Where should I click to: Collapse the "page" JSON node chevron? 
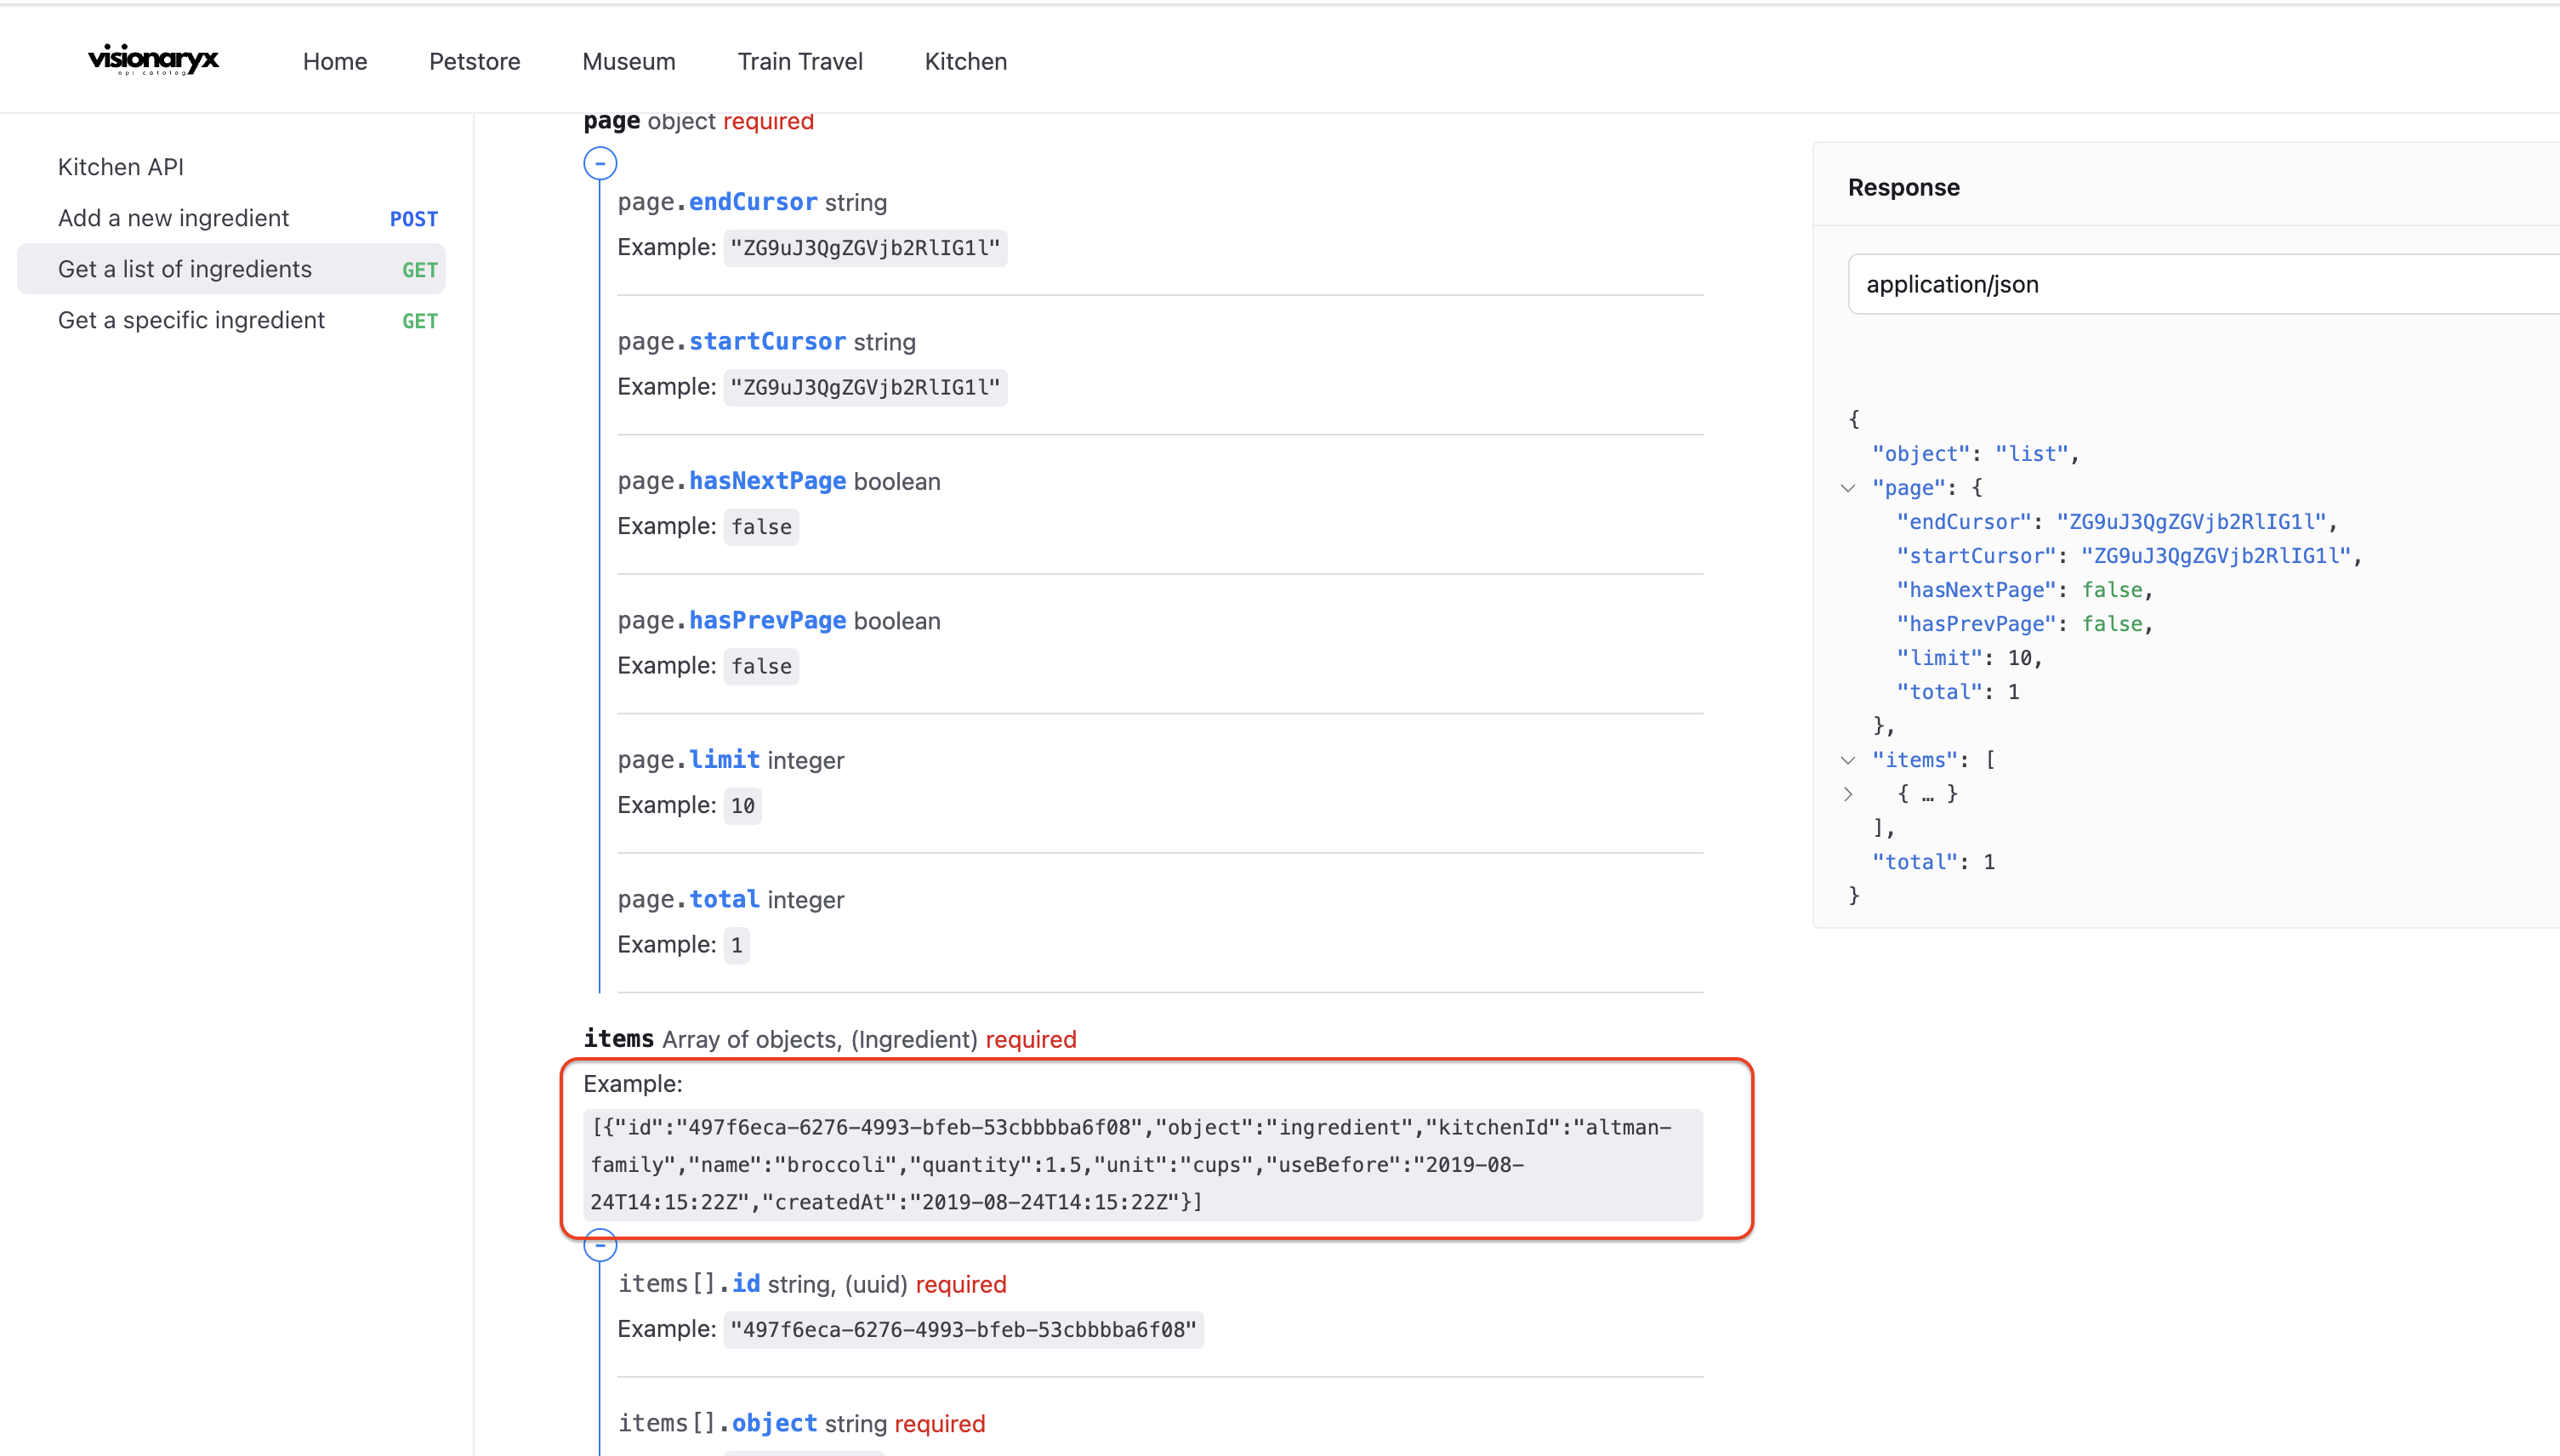tap(1848, 488)
